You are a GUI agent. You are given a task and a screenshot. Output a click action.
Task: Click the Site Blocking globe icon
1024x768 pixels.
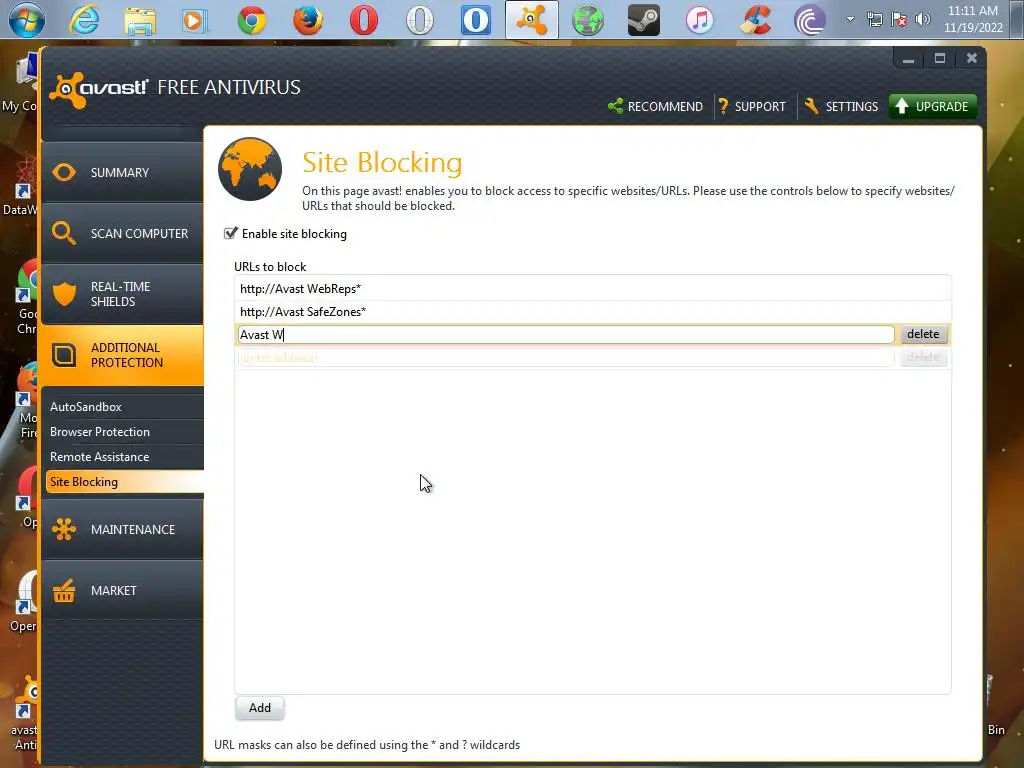250,168
